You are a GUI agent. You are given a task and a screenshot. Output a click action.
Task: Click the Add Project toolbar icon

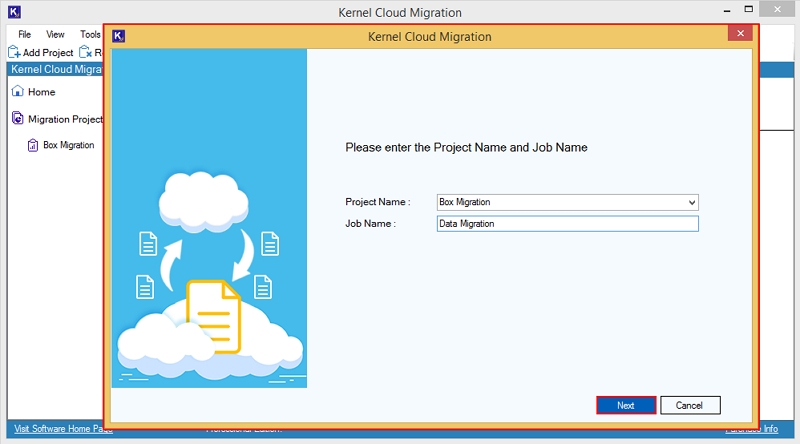coord(14,52)
